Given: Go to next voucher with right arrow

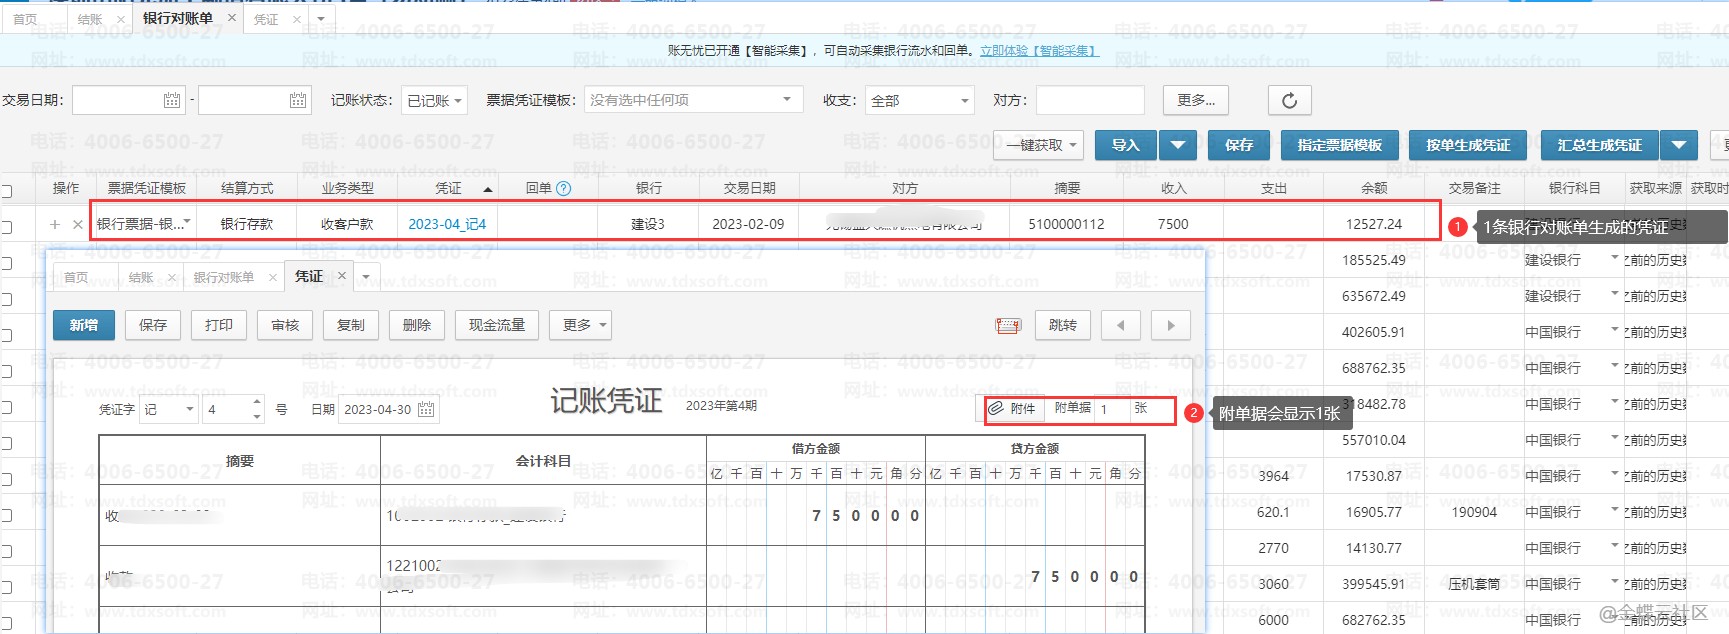Looking at the screenshot, I should tap(1170, 325).
